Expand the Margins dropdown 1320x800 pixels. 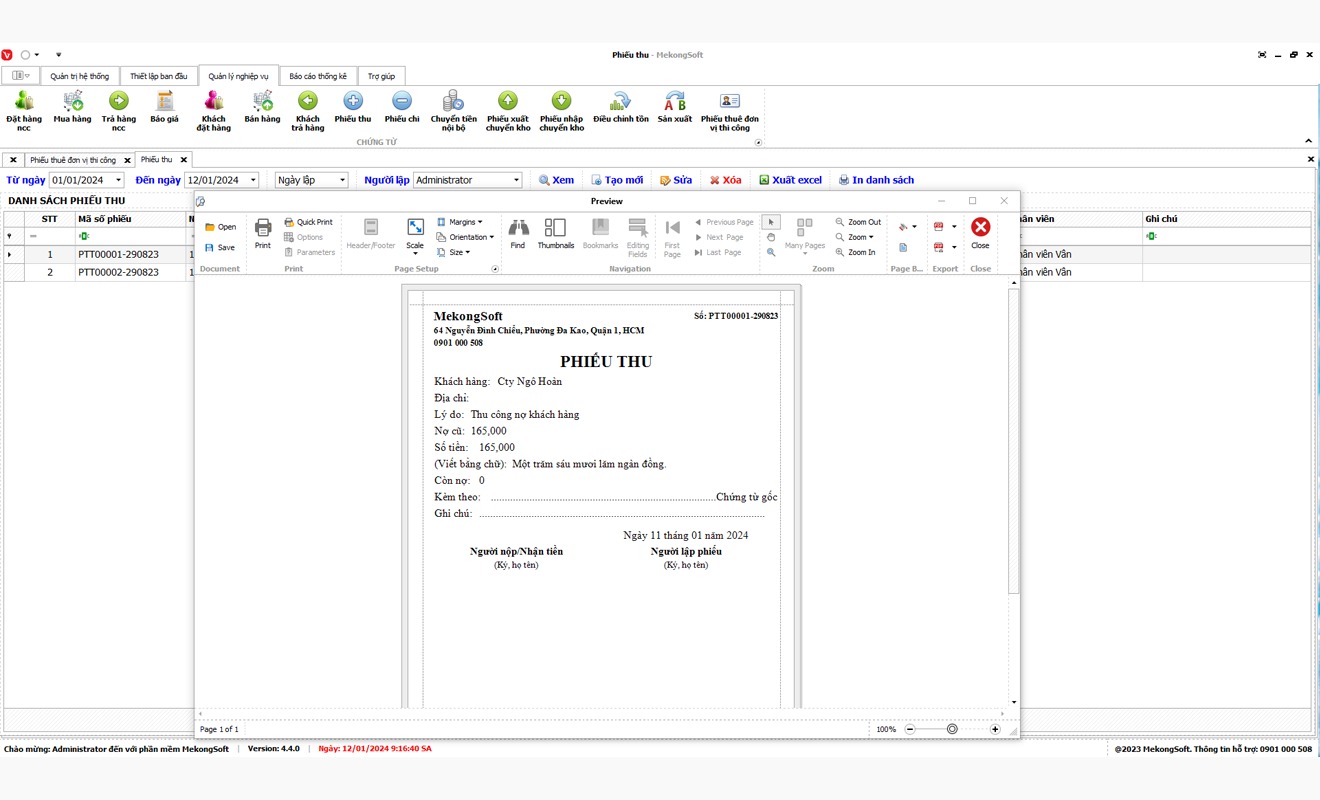click(x=460, y=222)
